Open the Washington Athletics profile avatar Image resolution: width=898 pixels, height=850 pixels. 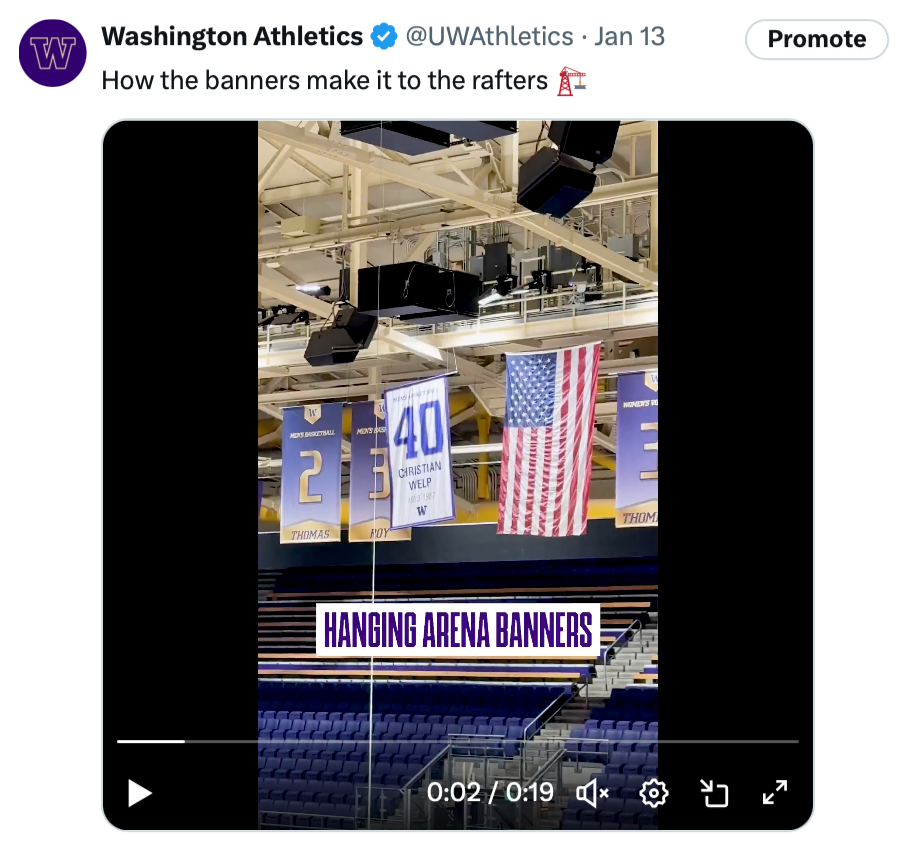53,53
